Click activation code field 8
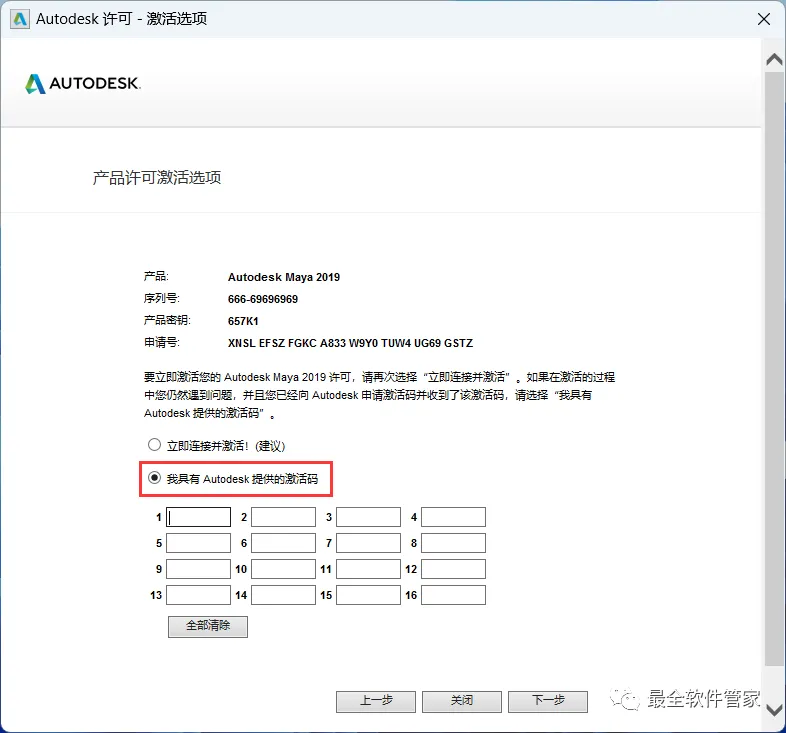This screenshot has width=786, height=733. click(453, 543)
